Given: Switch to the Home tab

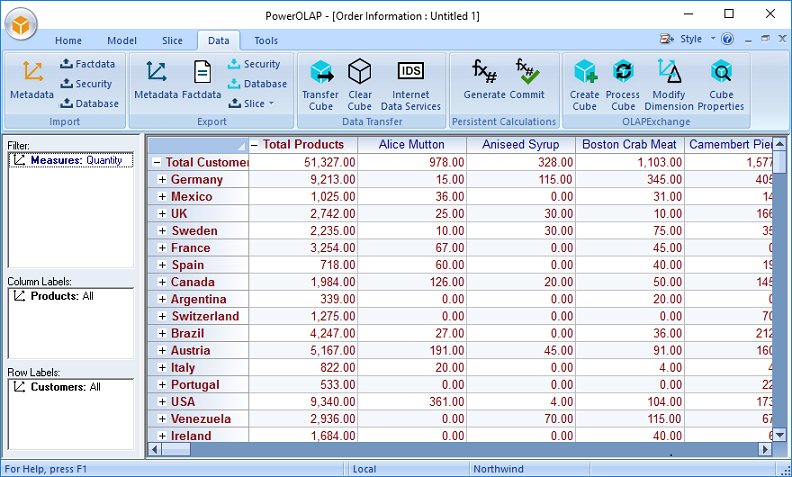Looking at the screenshot, I should tap(68, 40).
